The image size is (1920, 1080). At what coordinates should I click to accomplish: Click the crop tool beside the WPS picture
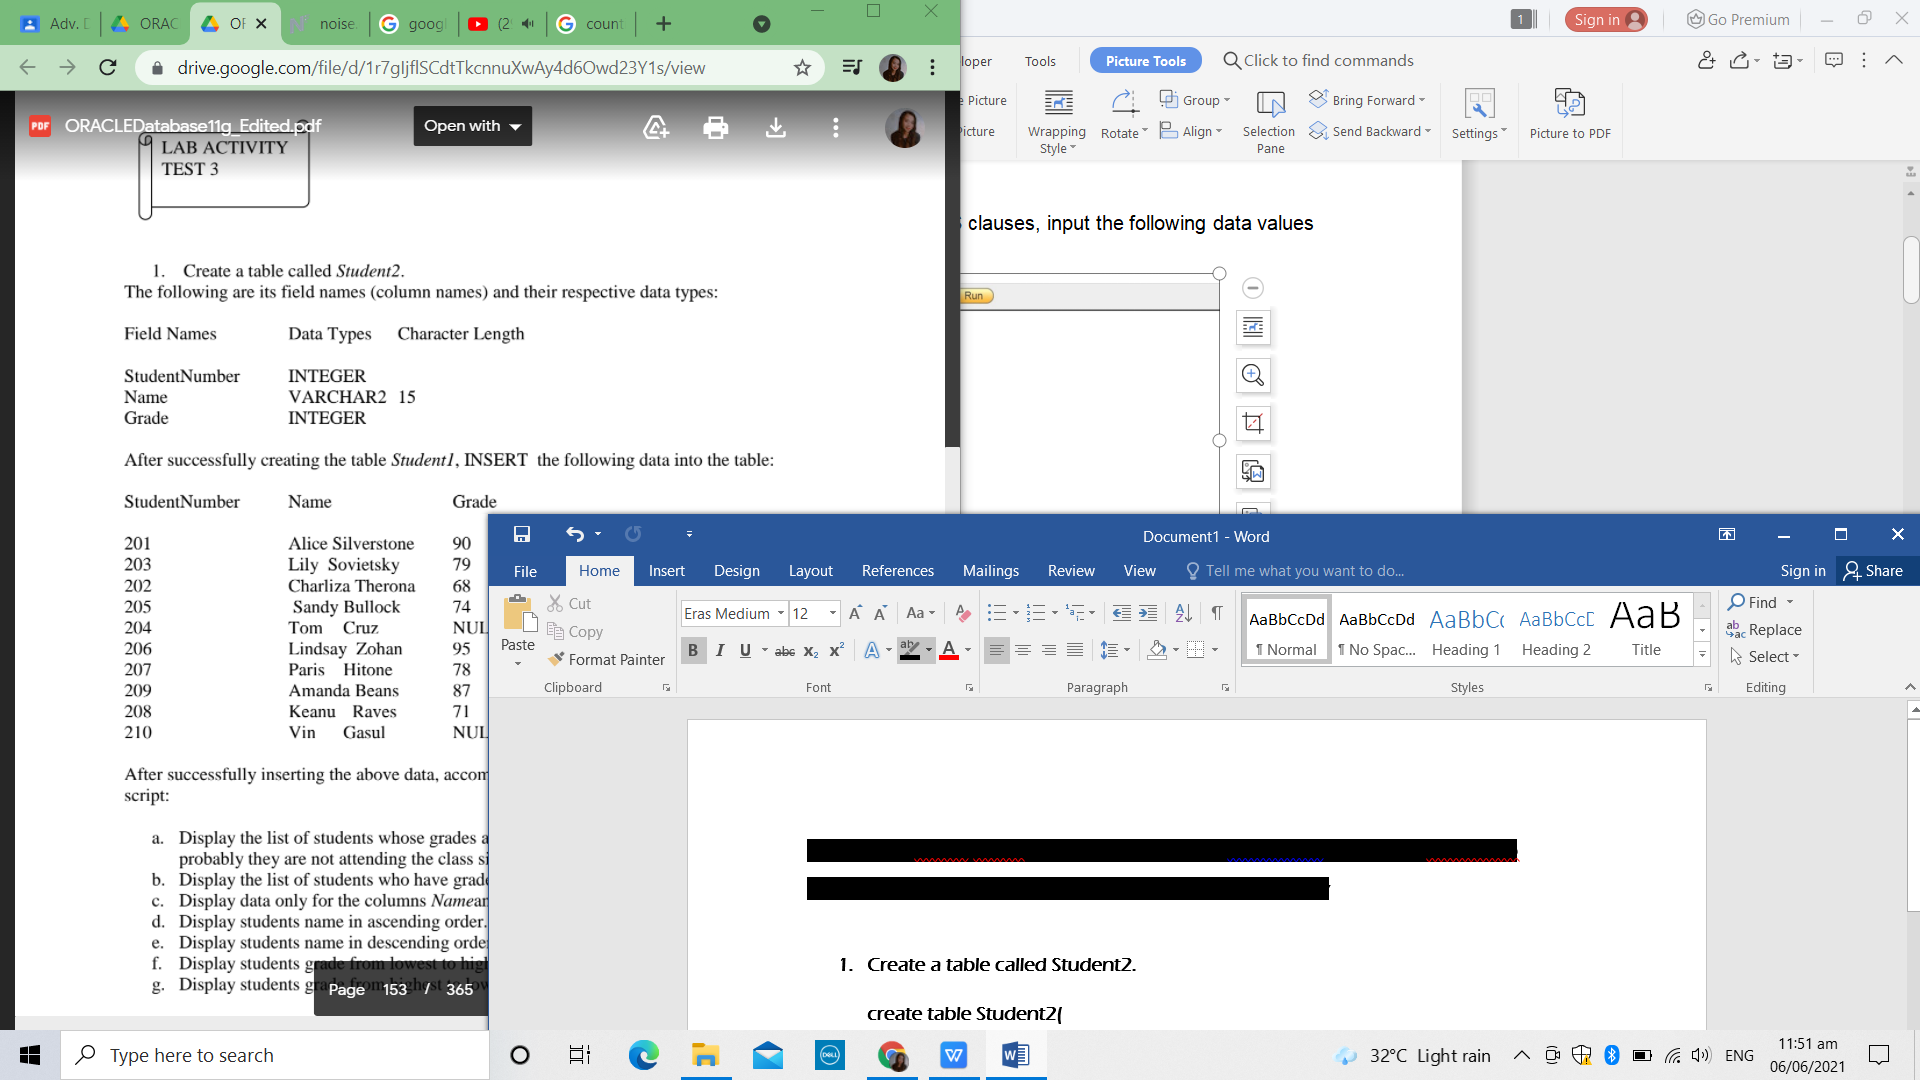(x=1253, y=423)
